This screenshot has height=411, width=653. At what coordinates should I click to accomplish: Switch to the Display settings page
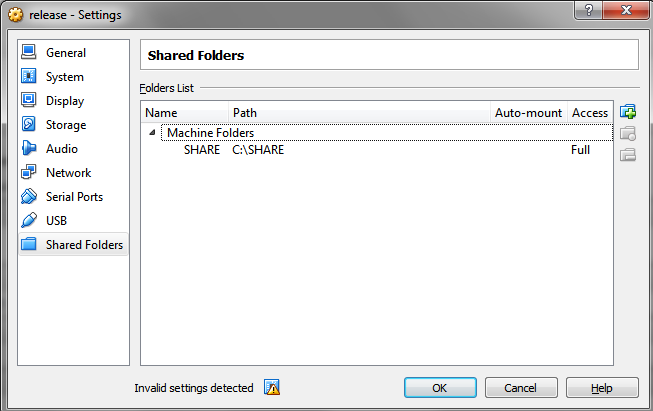pos(65,101)
